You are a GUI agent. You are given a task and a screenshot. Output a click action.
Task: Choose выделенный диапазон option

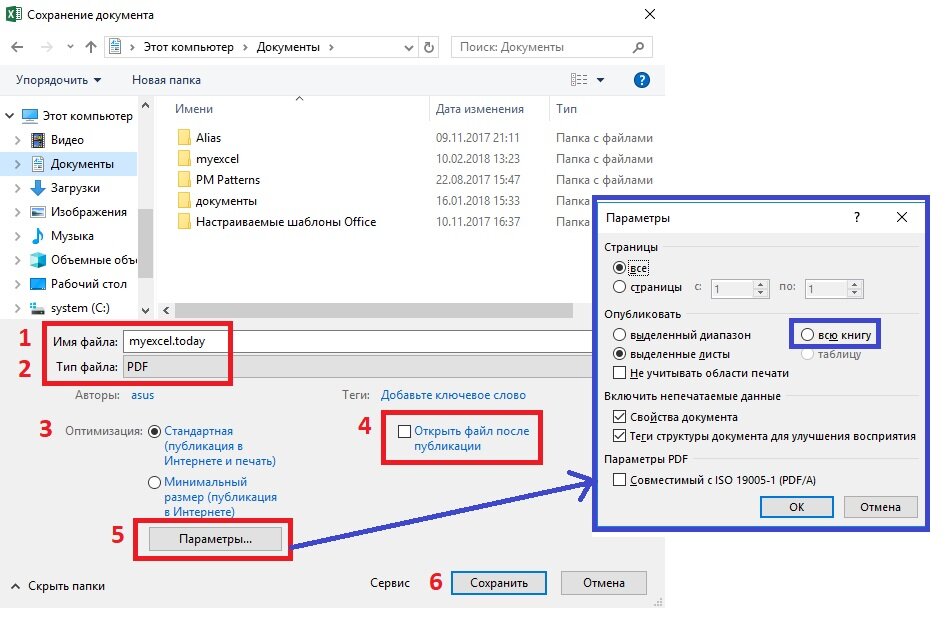point(619,334)
